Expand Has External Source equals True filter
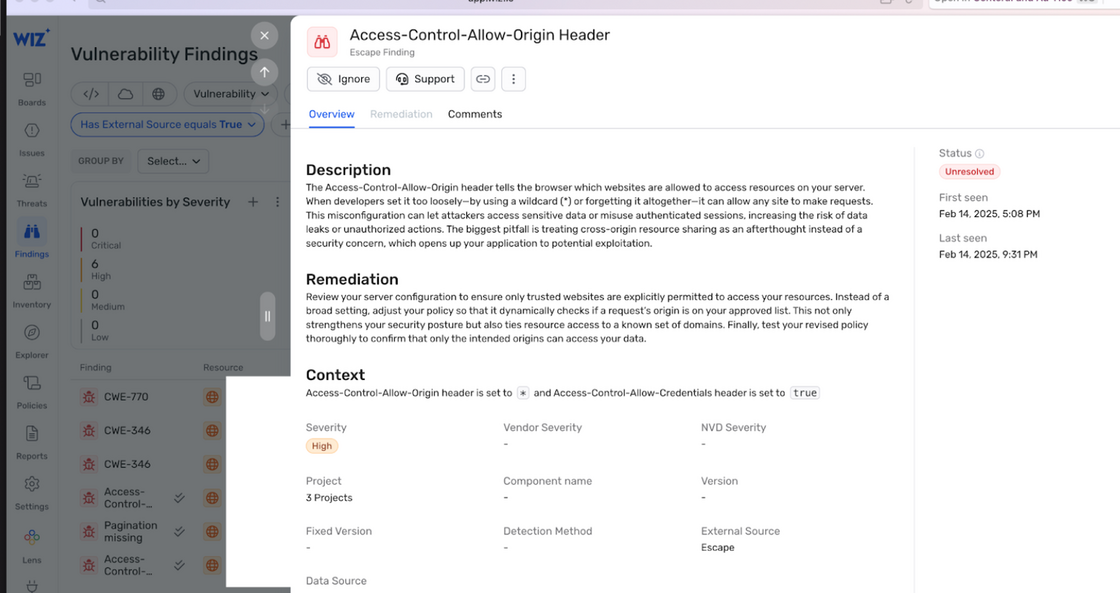This screenshot has height=593, width=1120. coord(168,124)
